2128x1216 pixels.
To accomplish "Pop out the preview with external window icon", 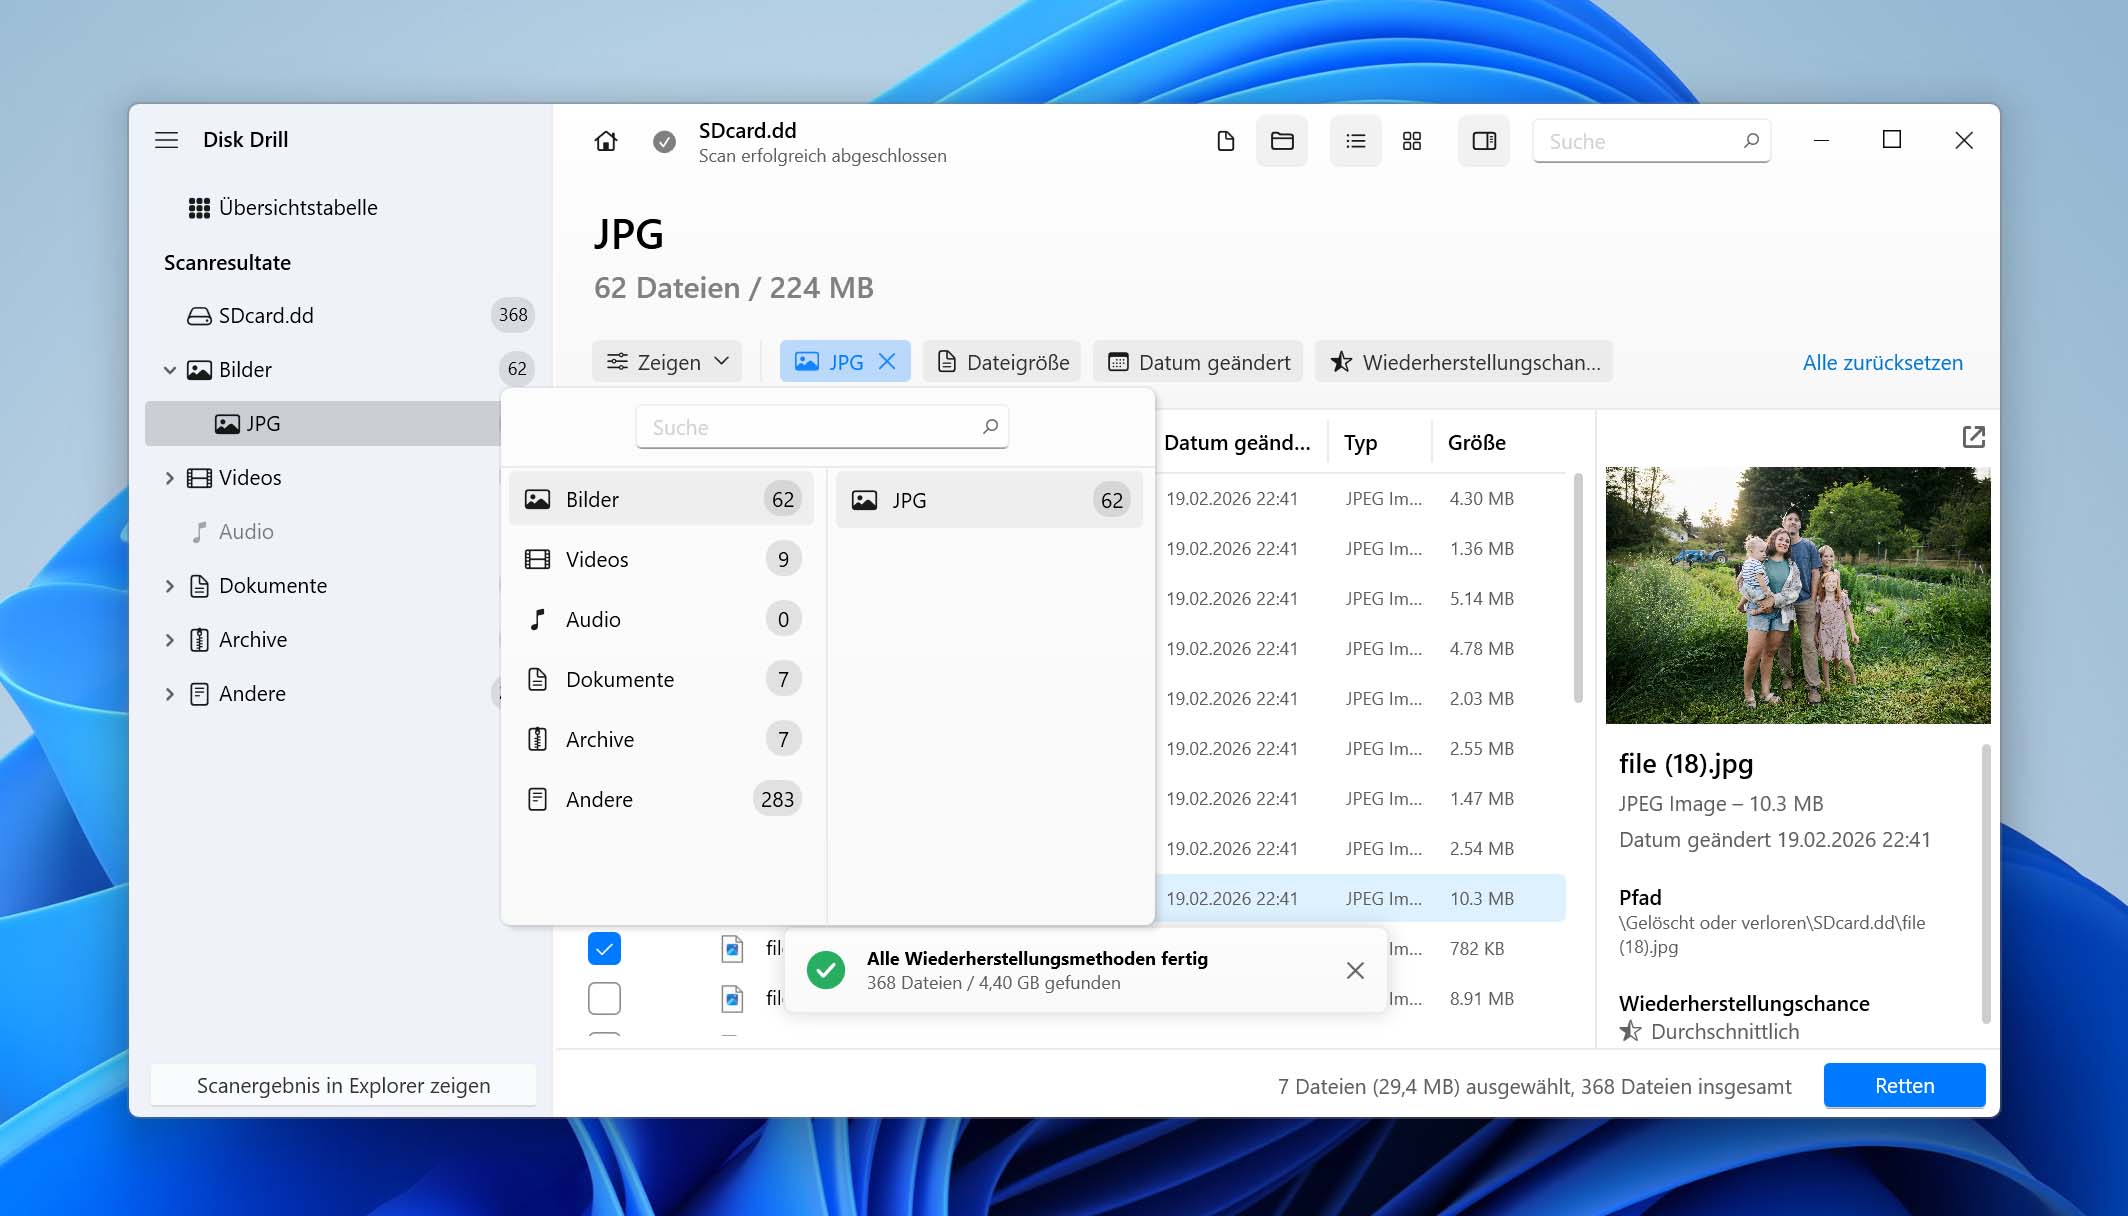I will (1973, 437).
